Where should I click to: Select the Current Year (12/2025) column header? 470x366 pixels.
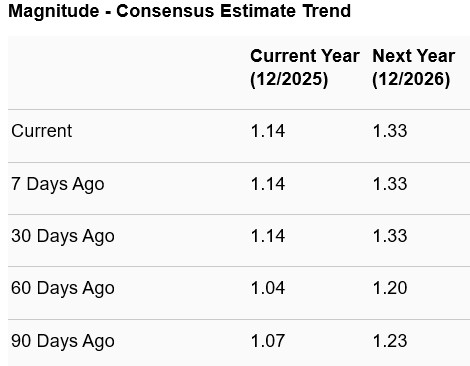305,67
